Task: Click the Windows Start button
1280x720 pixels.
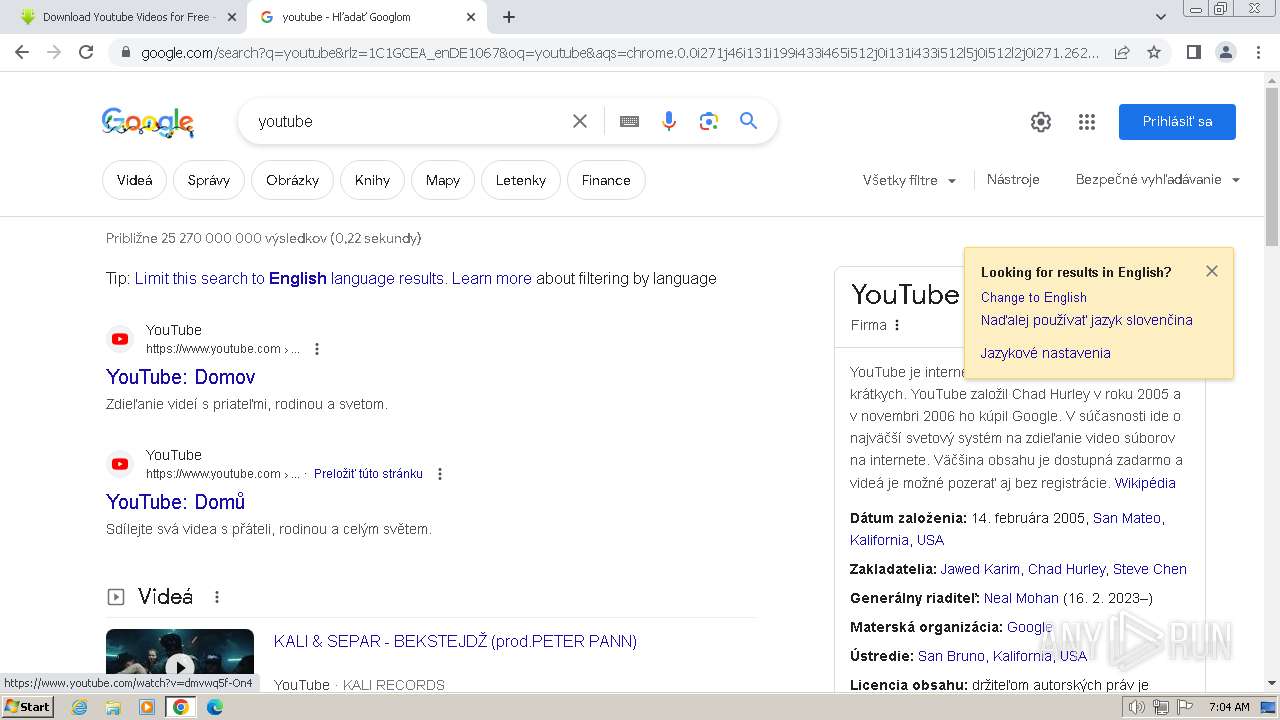Action: coord(28,707)
